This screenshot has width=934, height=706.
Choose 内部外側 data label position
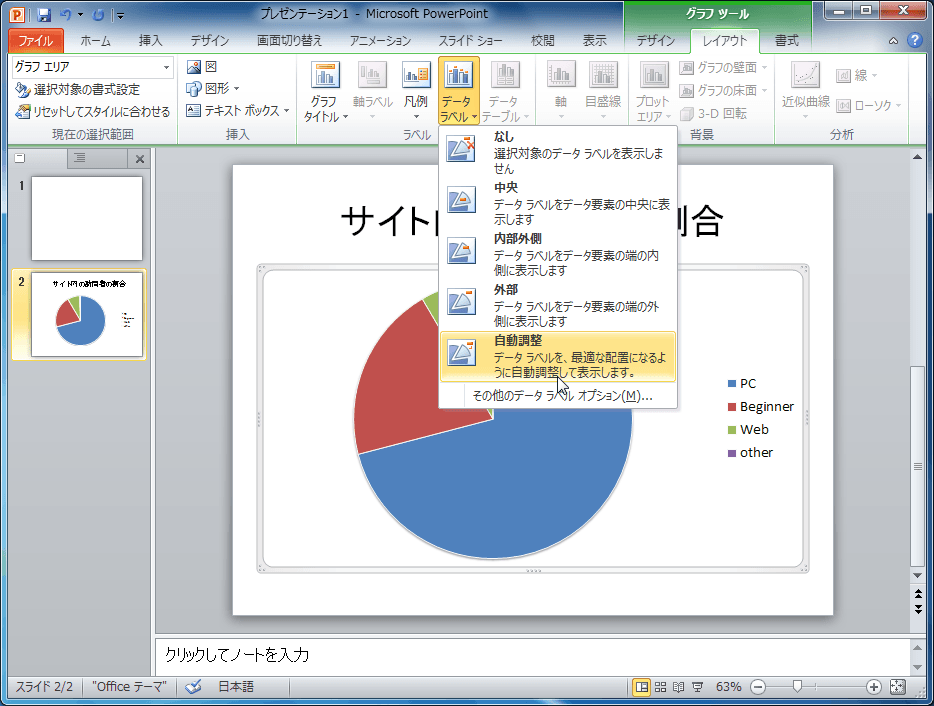click(558, 254)
